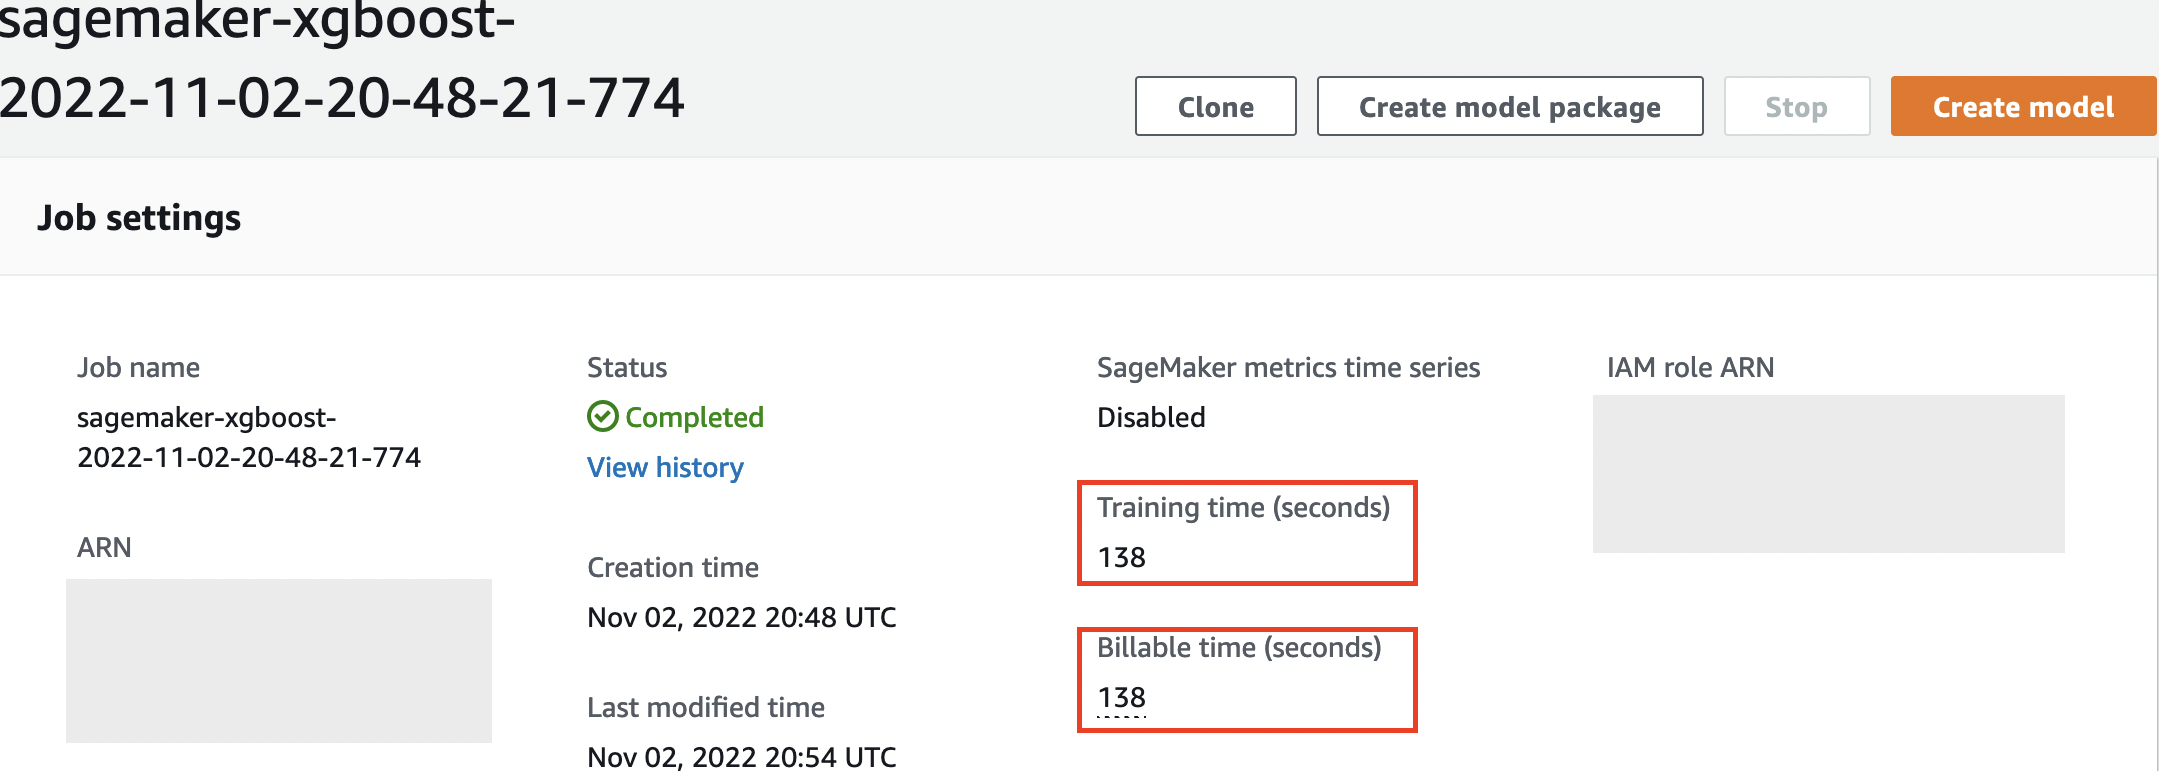This screenshot has width=2159, height=771.
Task: Click the disabled Stop button
Action: click(x=1795, y=106)
